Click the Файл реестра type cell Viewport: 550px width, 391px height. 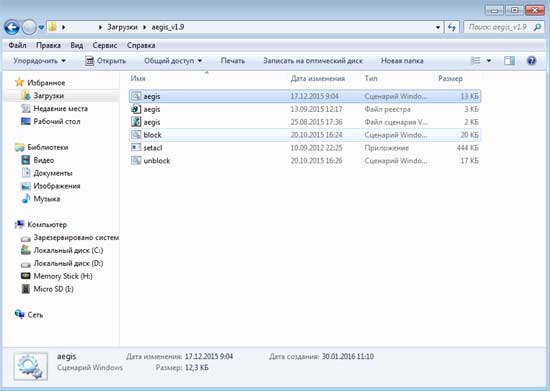(x=387, y=109)
